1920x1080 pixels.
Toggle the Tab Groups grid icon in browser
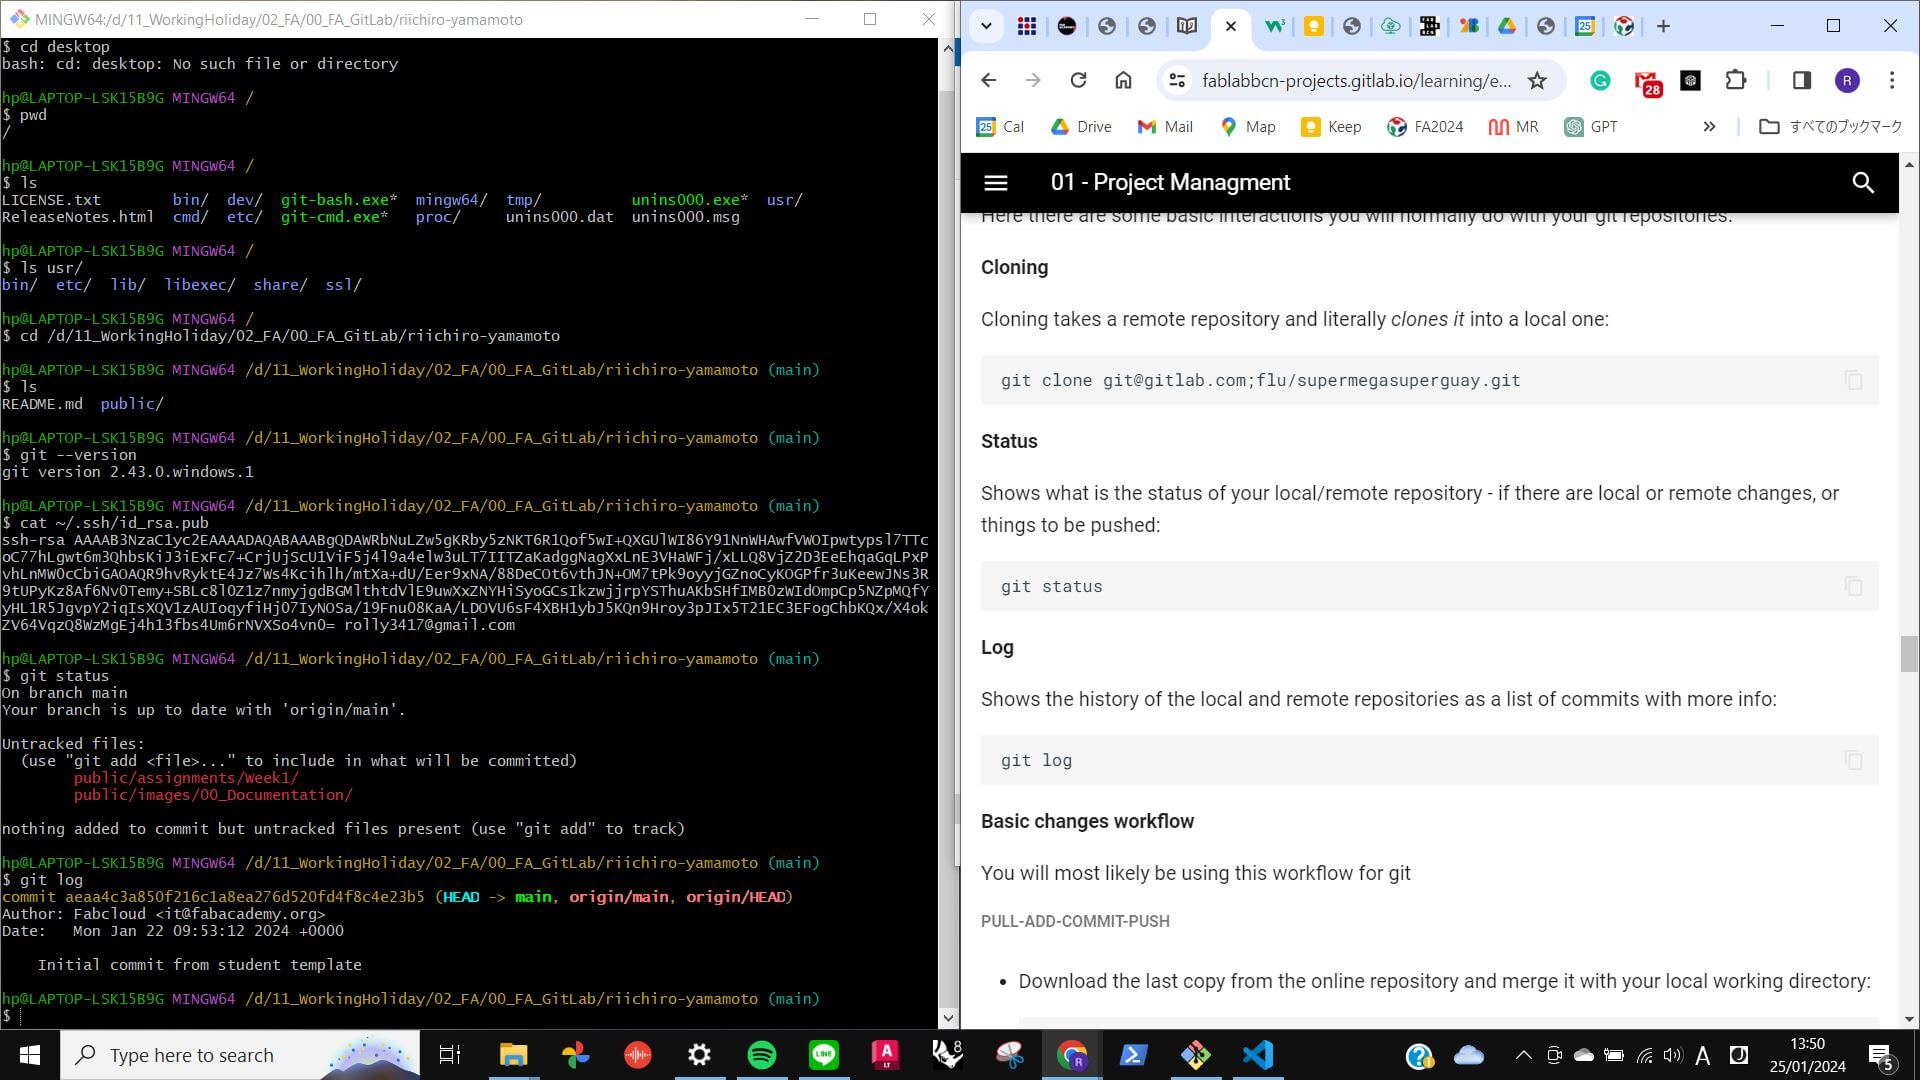click(x=1027, y=25)
